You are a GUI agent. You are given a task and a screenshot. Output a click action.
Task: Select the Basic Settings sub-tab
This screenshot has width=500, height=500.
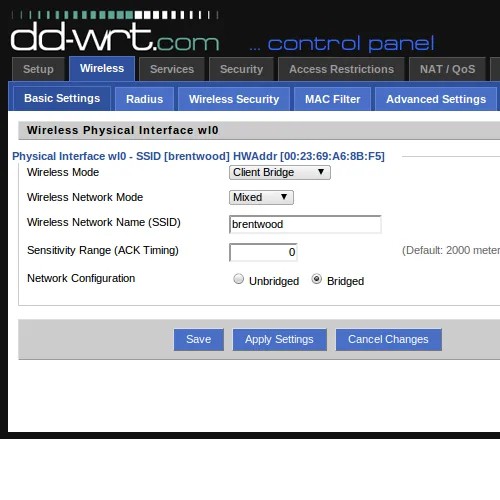tap(62, 98)
